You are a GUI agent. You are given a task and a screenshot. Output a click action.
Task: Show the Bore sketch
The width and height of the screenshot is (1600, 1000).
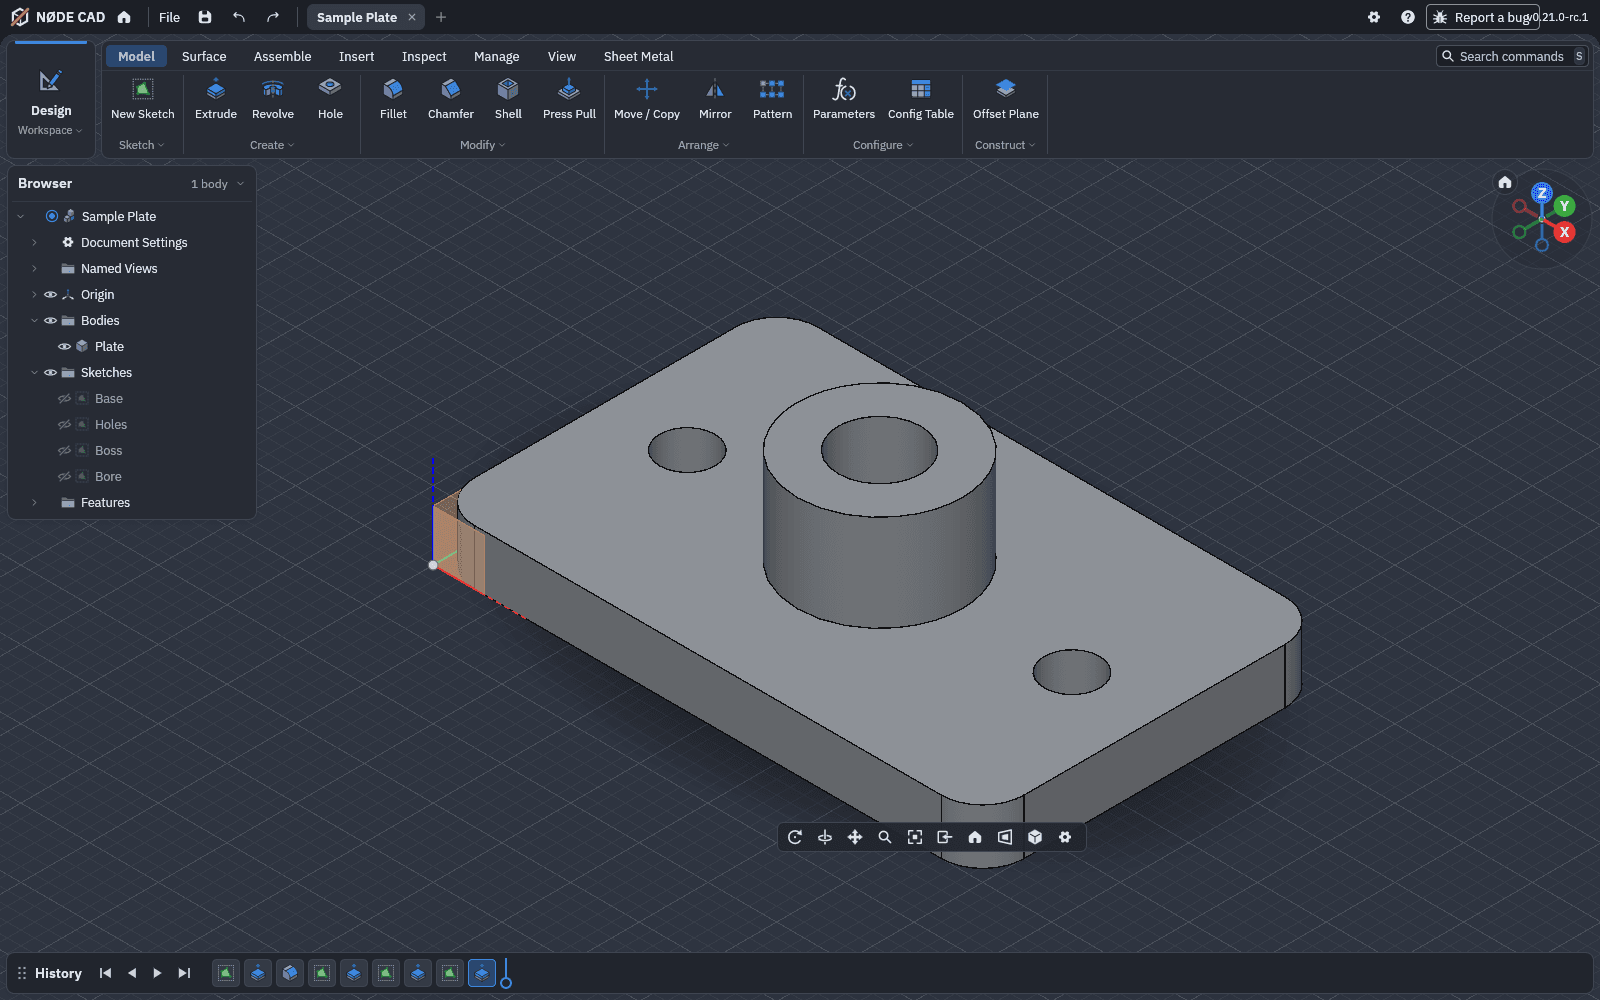64,477
